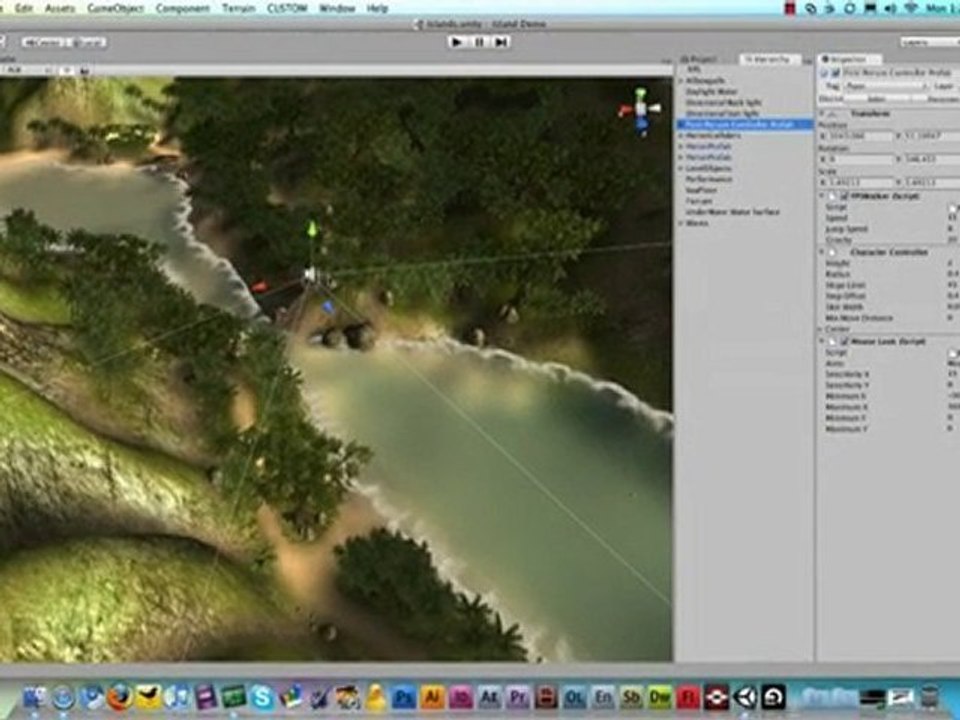The width and height of the screenshot is (960, 720).
Task: Open After Effects from the Dock
Action: coord(489,697)
